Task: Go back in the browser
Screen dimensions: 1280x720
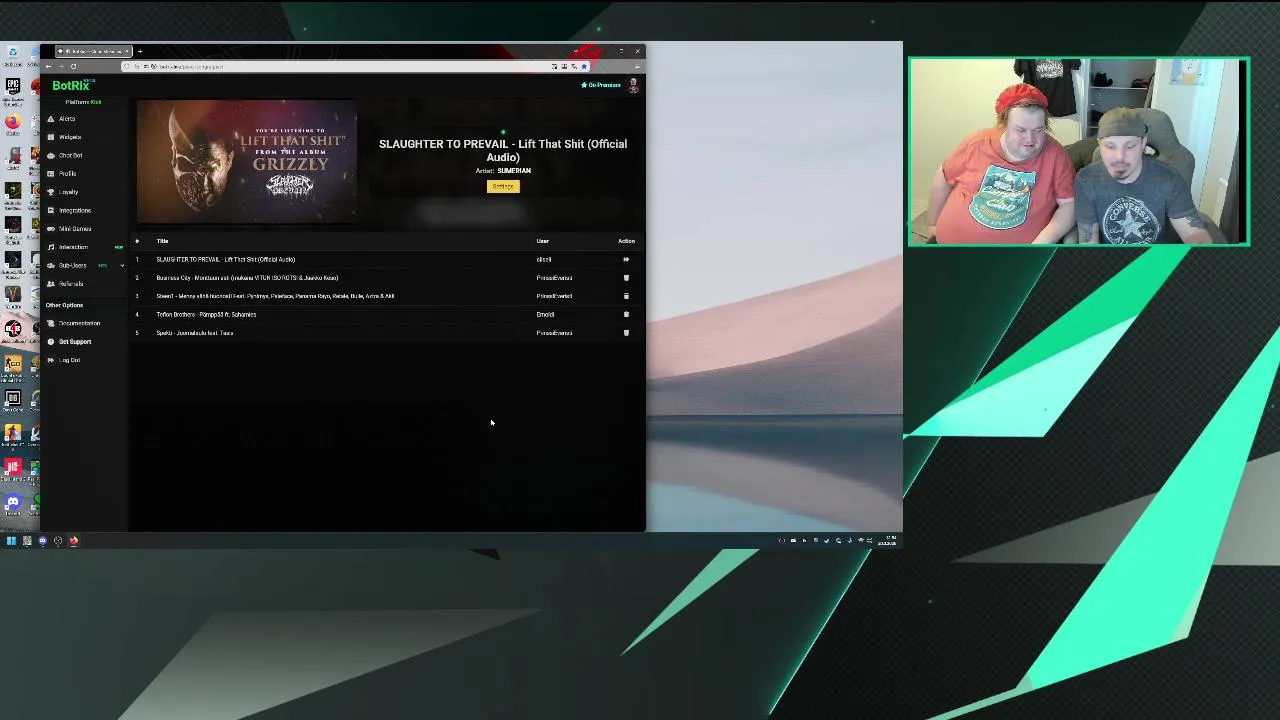Action: pos(48,66)
